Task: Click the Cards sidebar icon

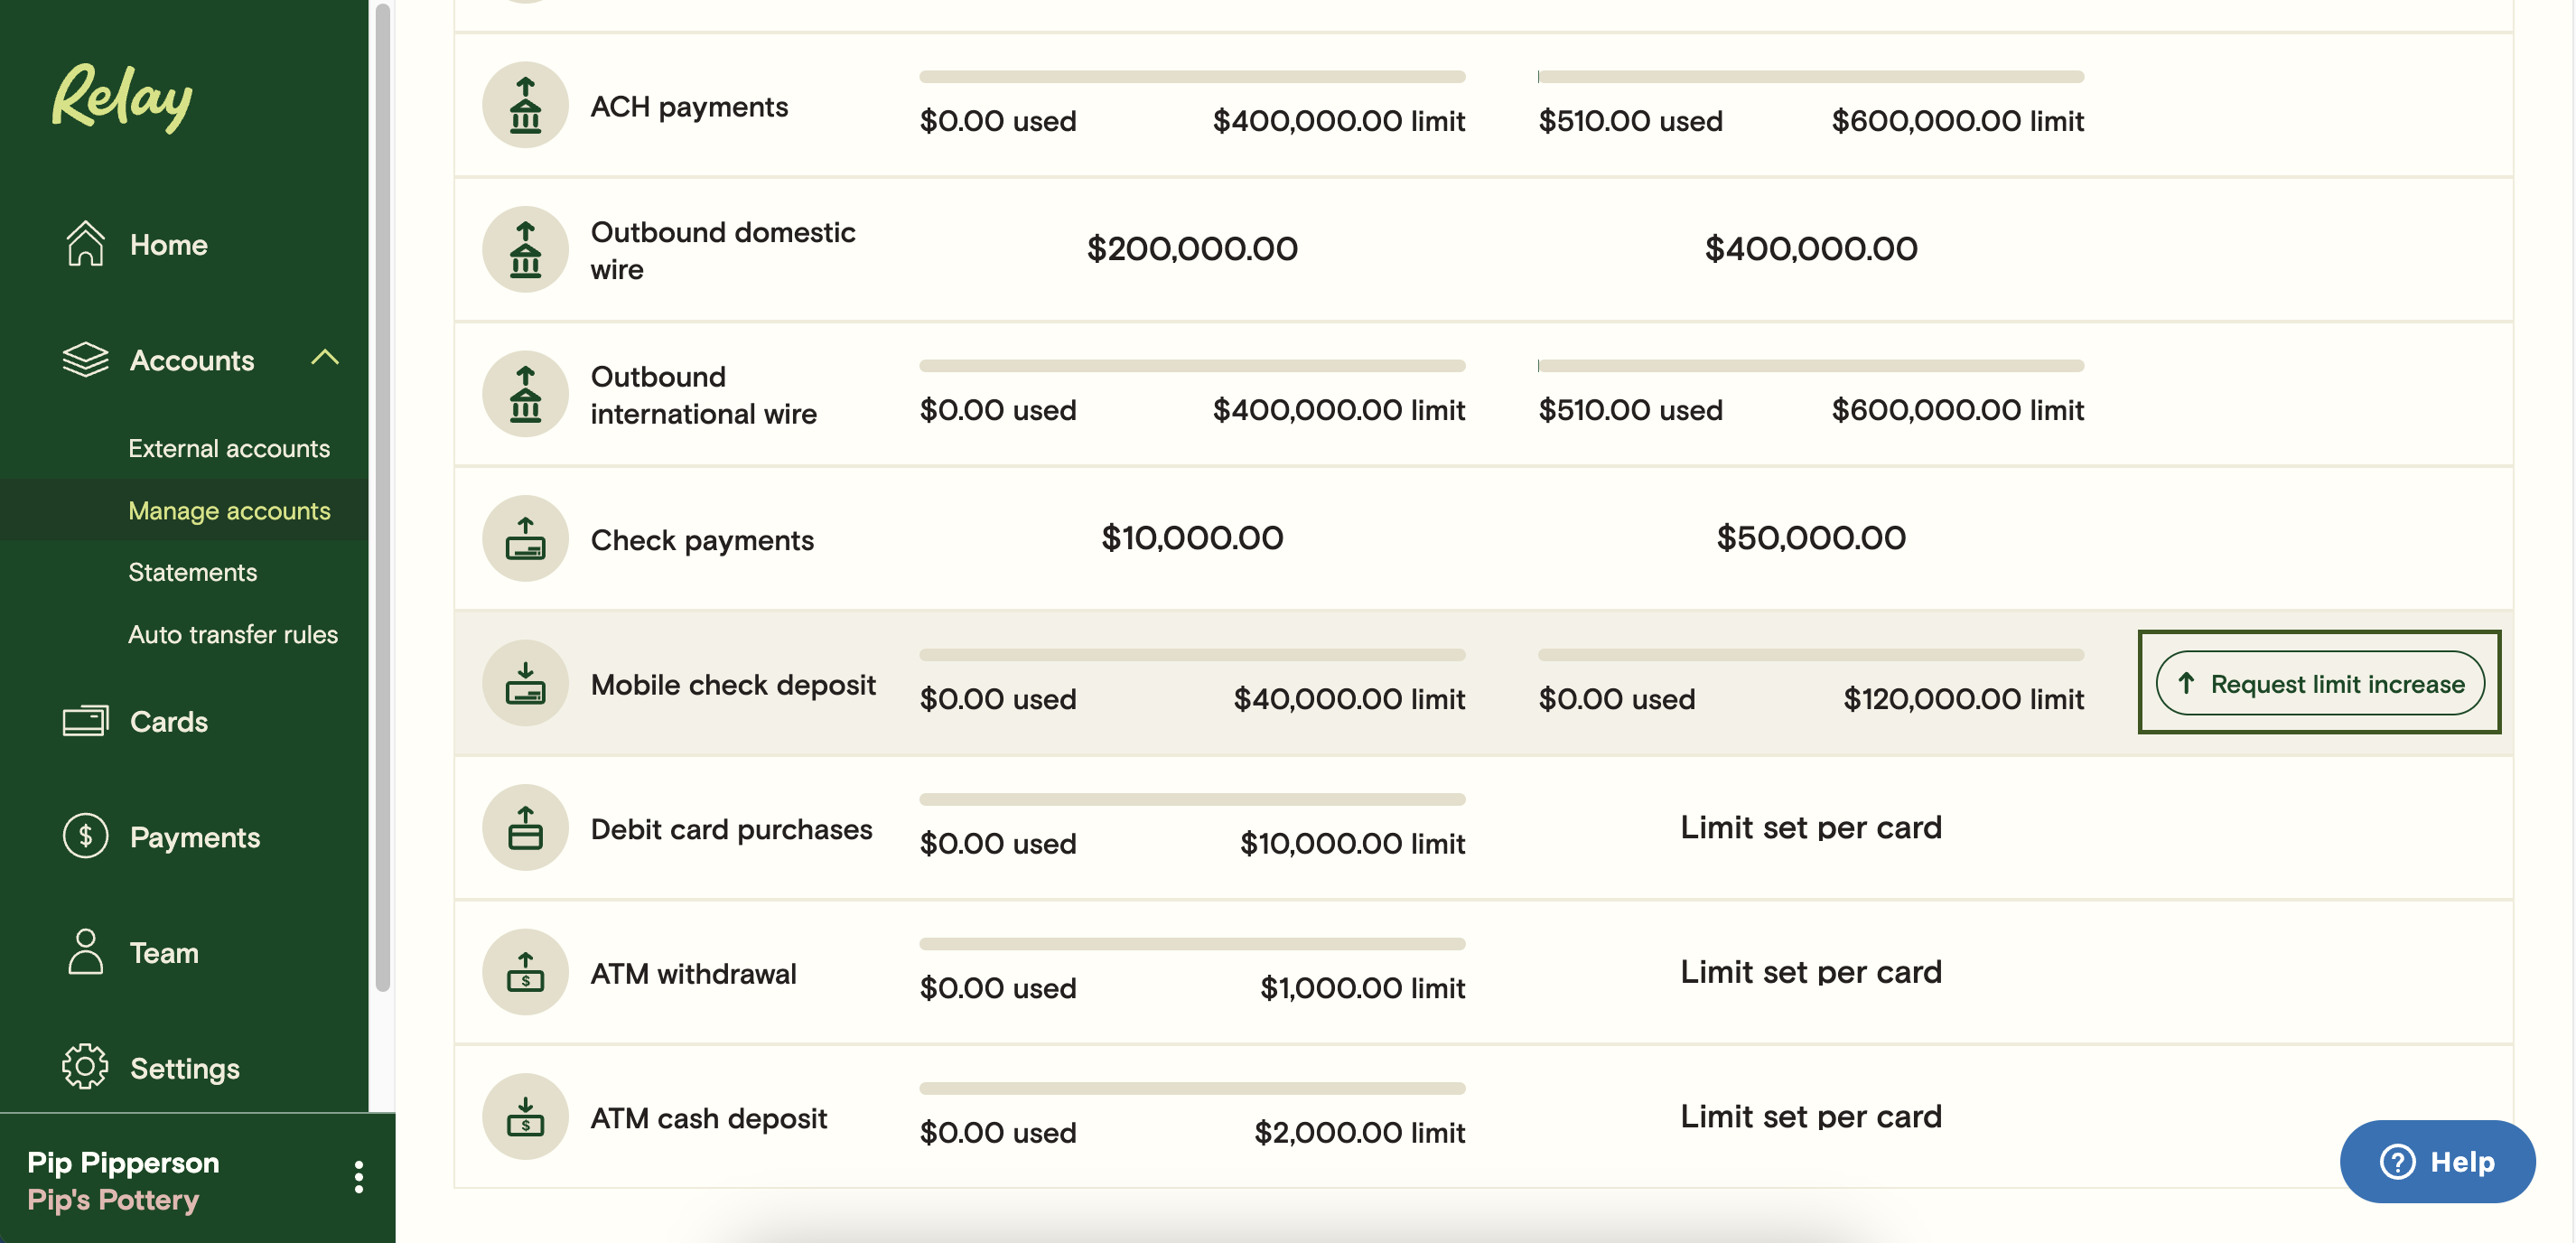Action: [85, 720]
